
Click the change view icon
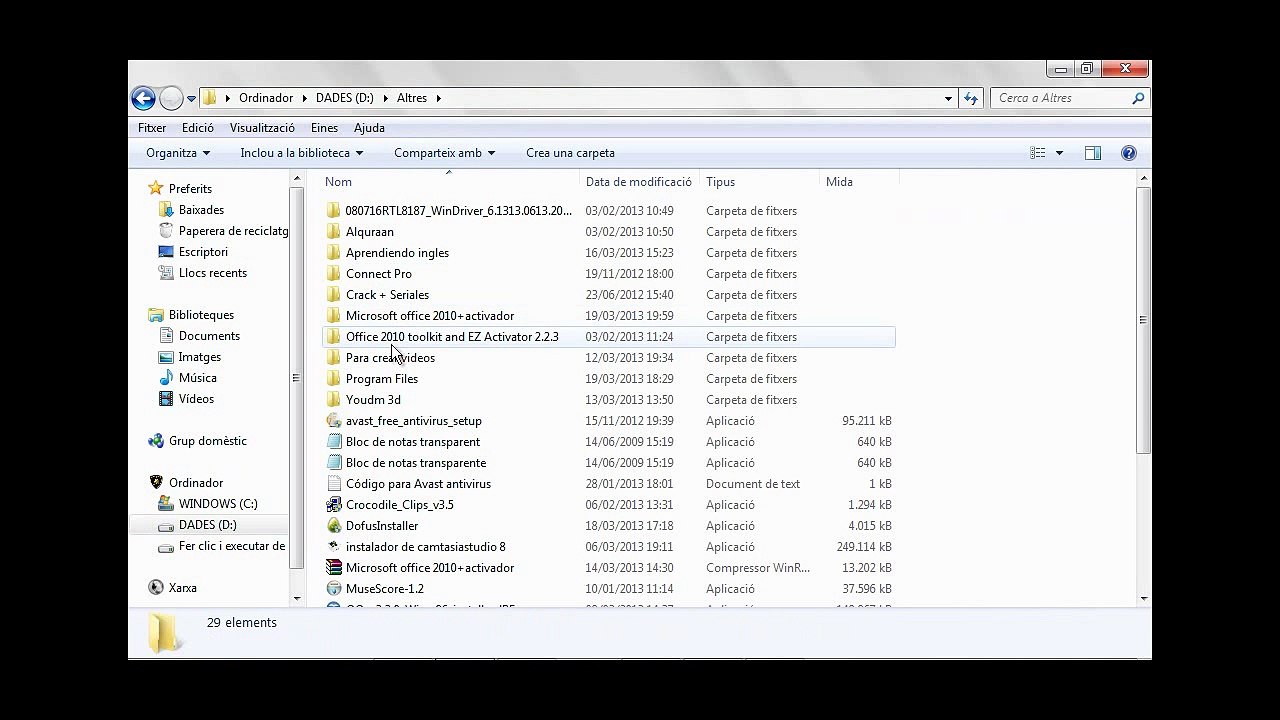1038,153
